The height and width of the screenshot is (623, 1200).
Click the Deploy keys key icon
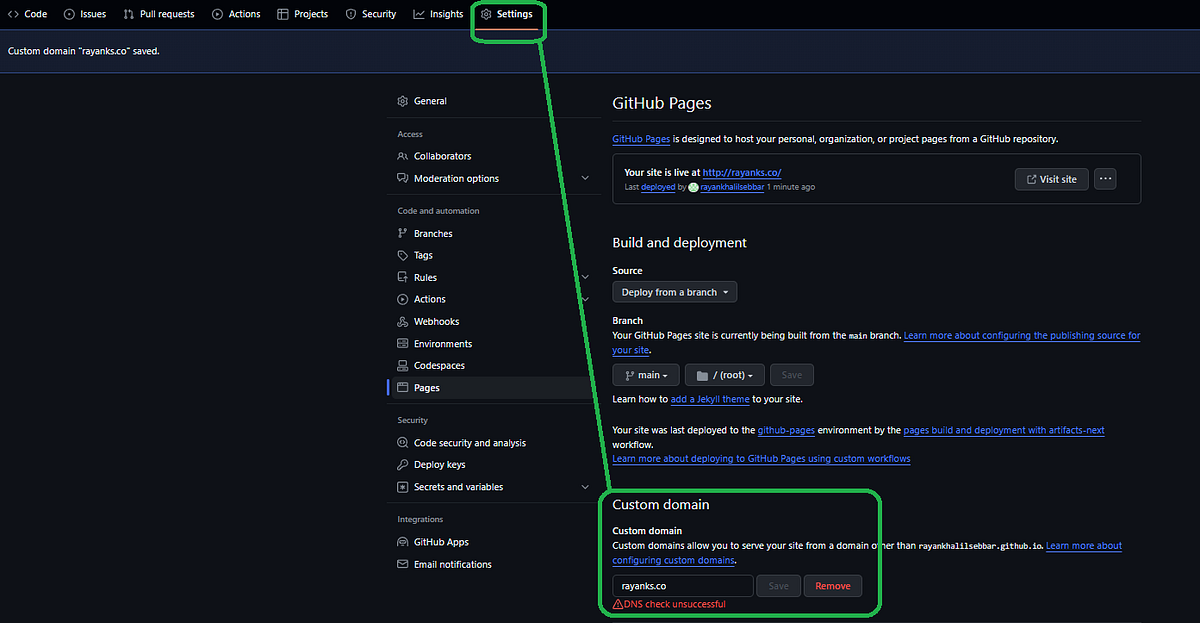[405, 464]
